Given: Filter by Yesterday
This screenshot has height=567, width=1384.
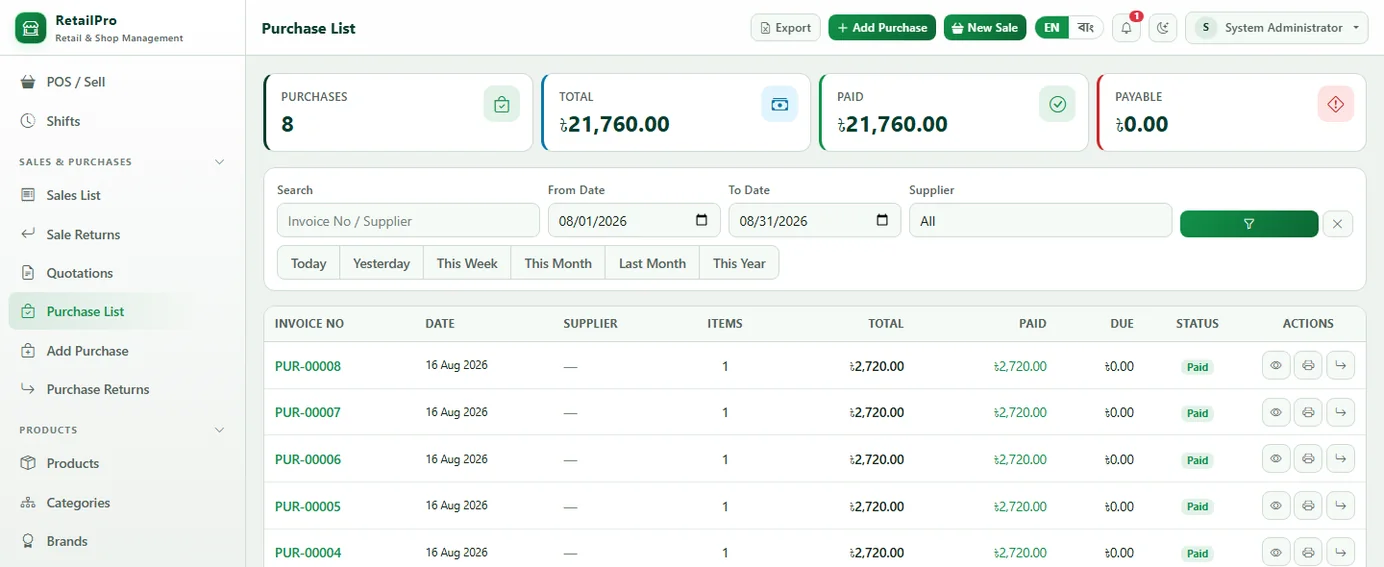Looking at the screenshot, I should (x=381, y=263).
